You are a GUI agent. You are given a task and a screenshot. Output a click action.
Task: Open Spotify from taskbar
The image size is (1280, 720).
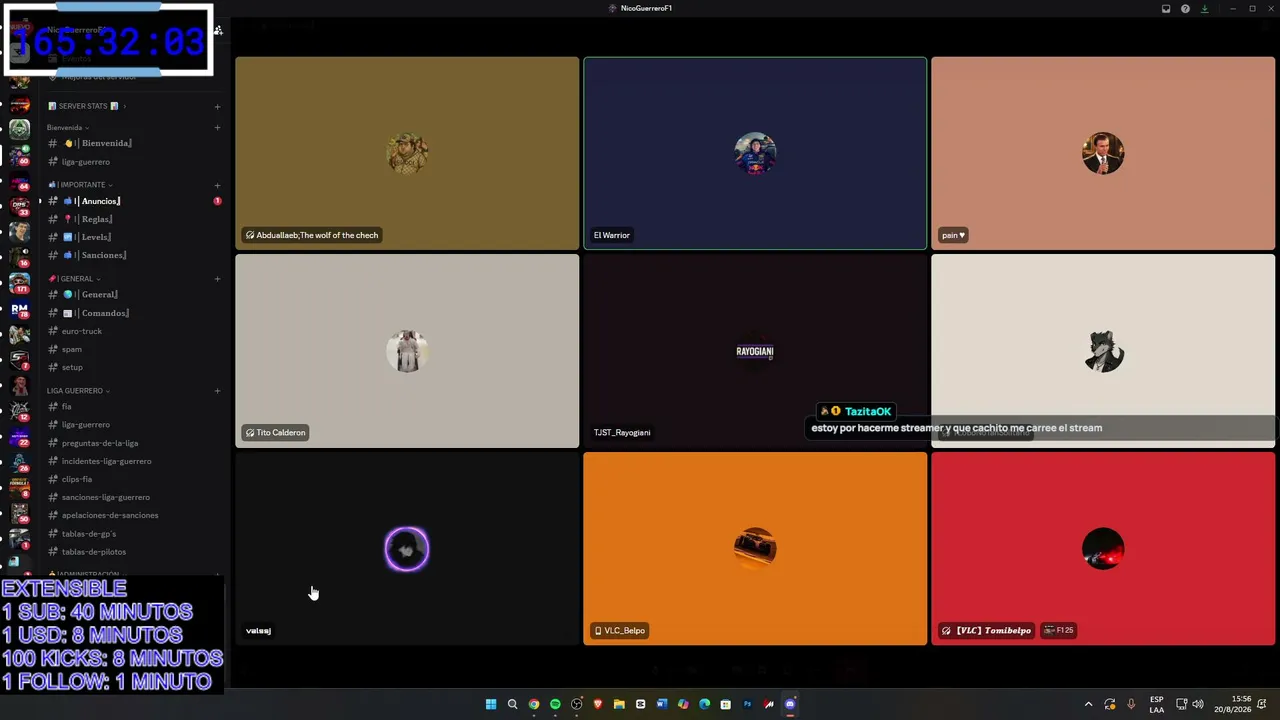coord(555,704)
